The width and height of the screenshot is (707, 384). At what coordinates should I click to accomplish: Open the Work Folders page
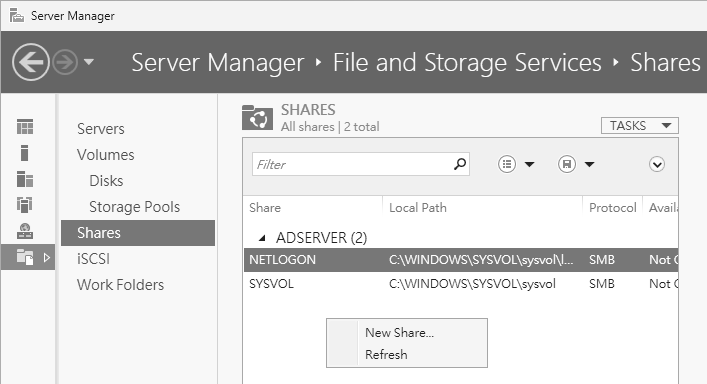click(120, 285)
